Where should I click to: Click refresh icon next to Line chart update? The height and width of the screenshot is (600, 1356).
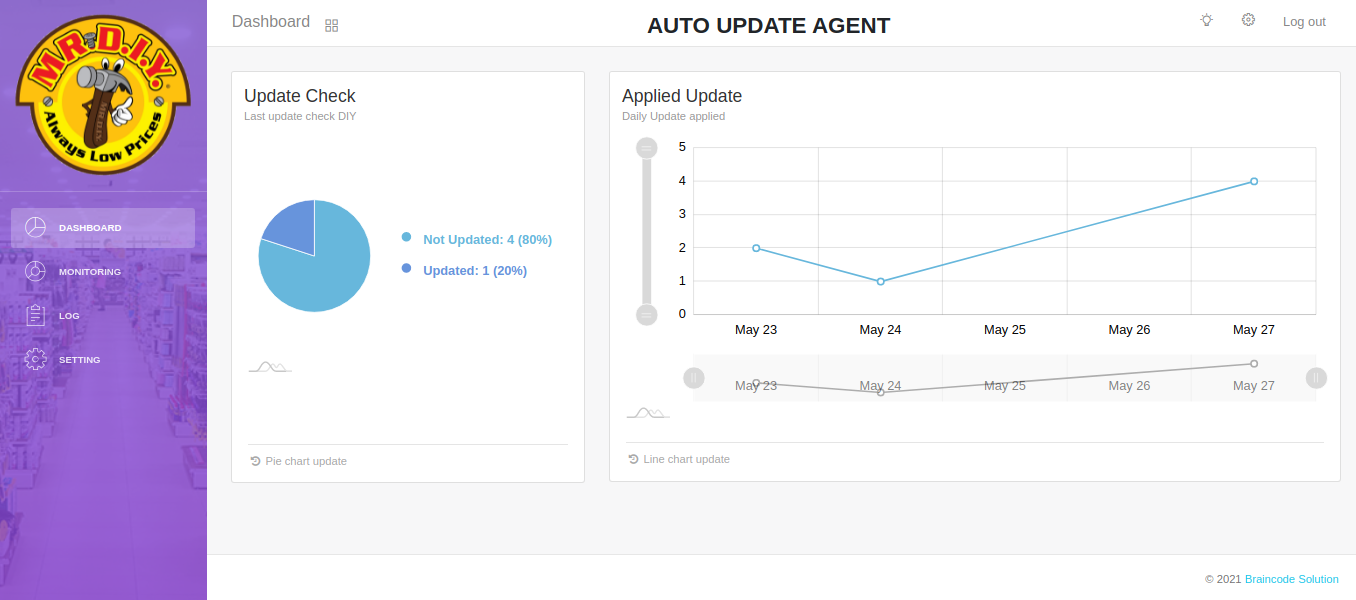click(x=634, y=459)
